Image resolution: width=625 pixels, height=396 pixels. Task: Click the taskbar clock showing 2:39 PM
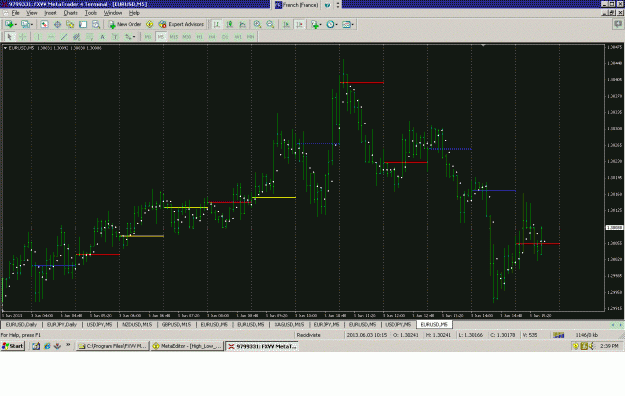[x=609, y=346]
